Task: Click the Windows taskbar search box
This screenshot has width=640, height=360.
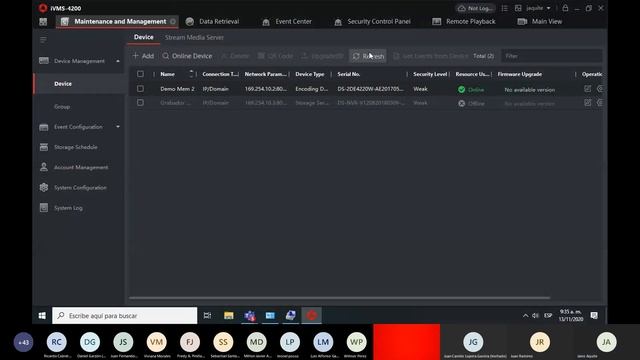Action: (x=124, y=316)
